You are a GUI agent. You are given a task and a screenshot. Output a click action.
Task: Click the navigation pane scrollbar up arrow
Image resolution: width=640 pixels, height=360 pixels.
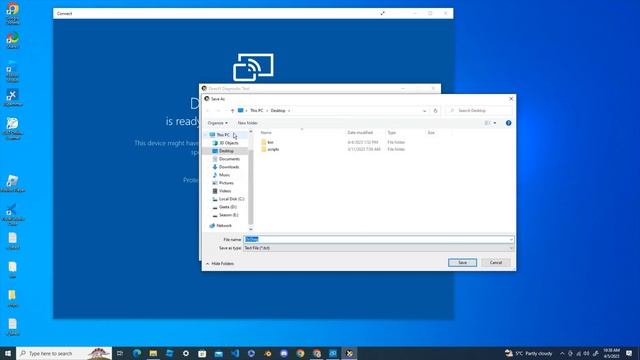click(251, 132)
